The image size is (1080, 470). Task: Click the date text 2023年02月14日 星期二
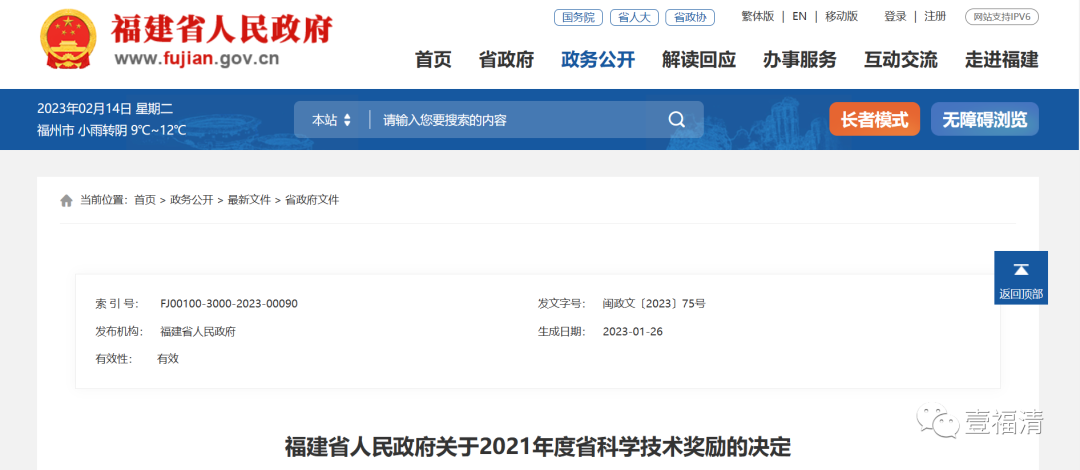105,109
